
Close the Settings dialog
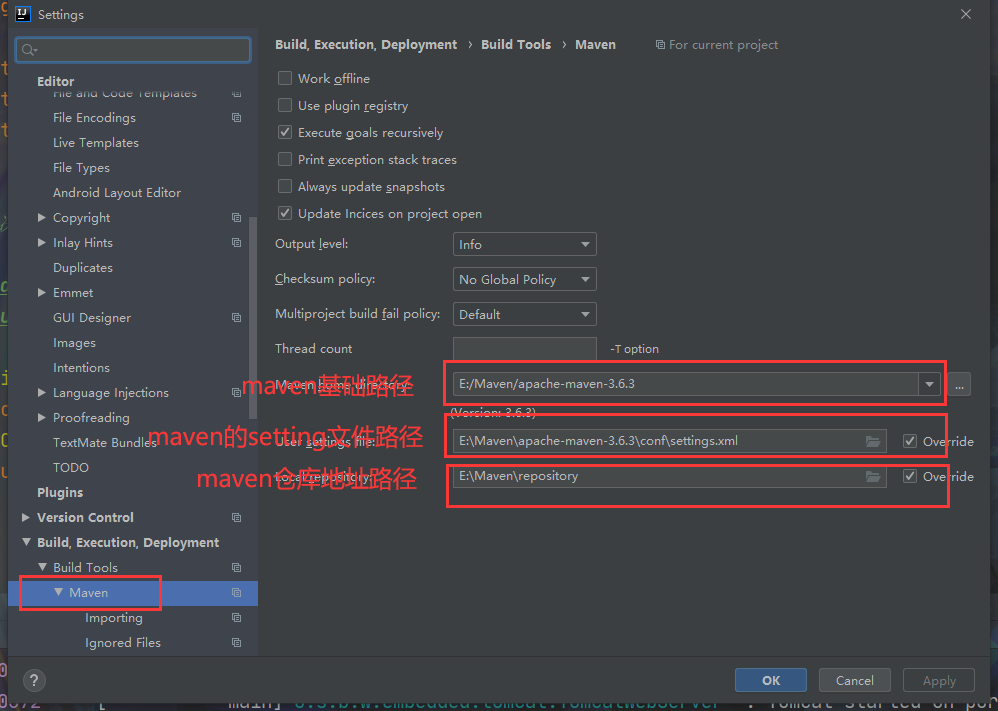pyautogui.click(x=966, y=14)
